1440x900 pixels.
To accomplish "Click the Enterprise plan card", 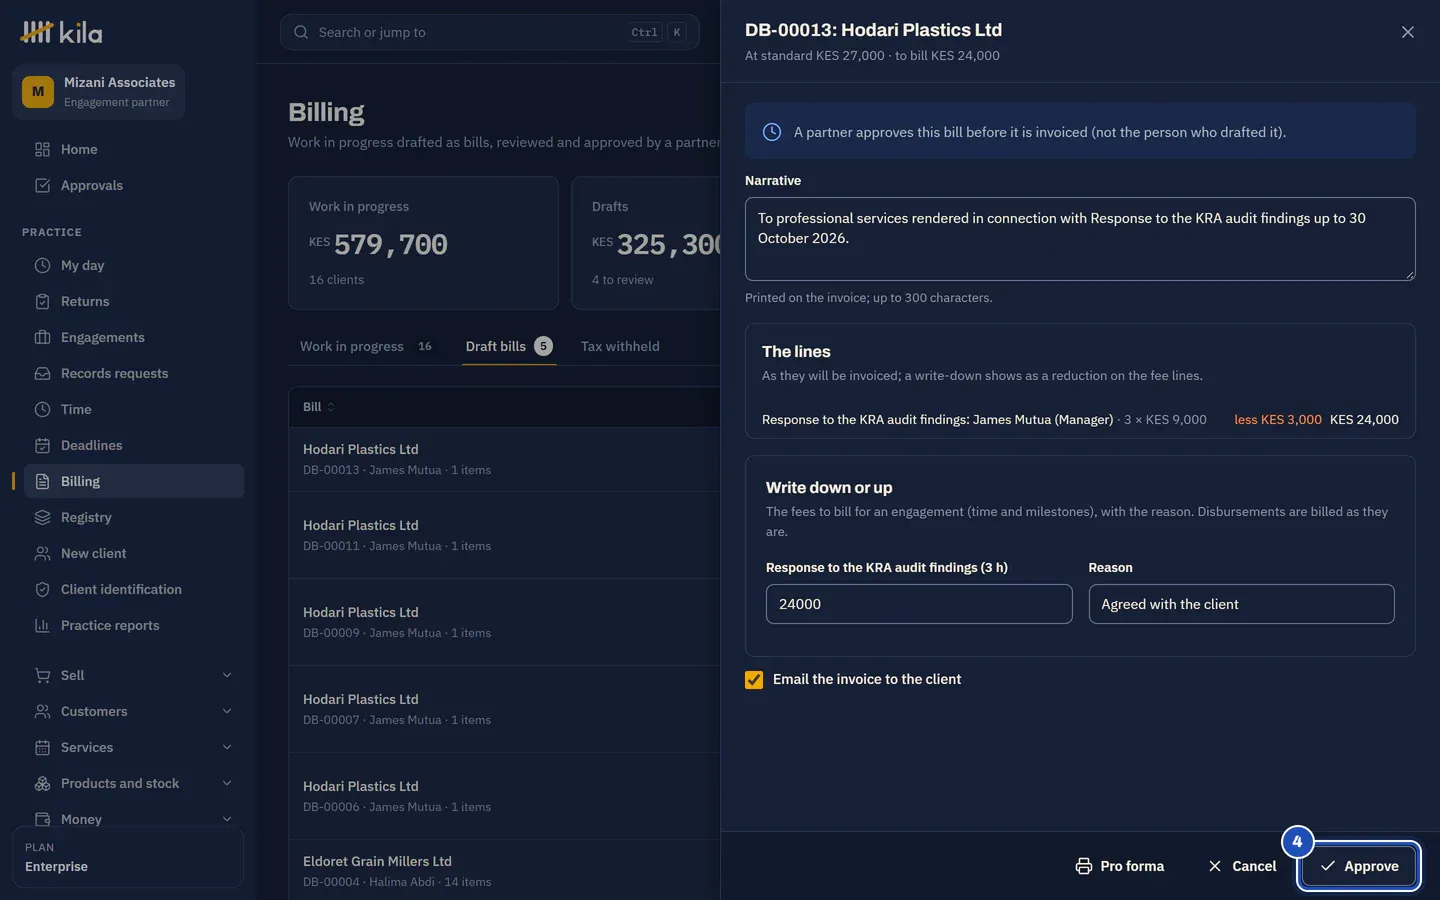I will tap(128, 857).
